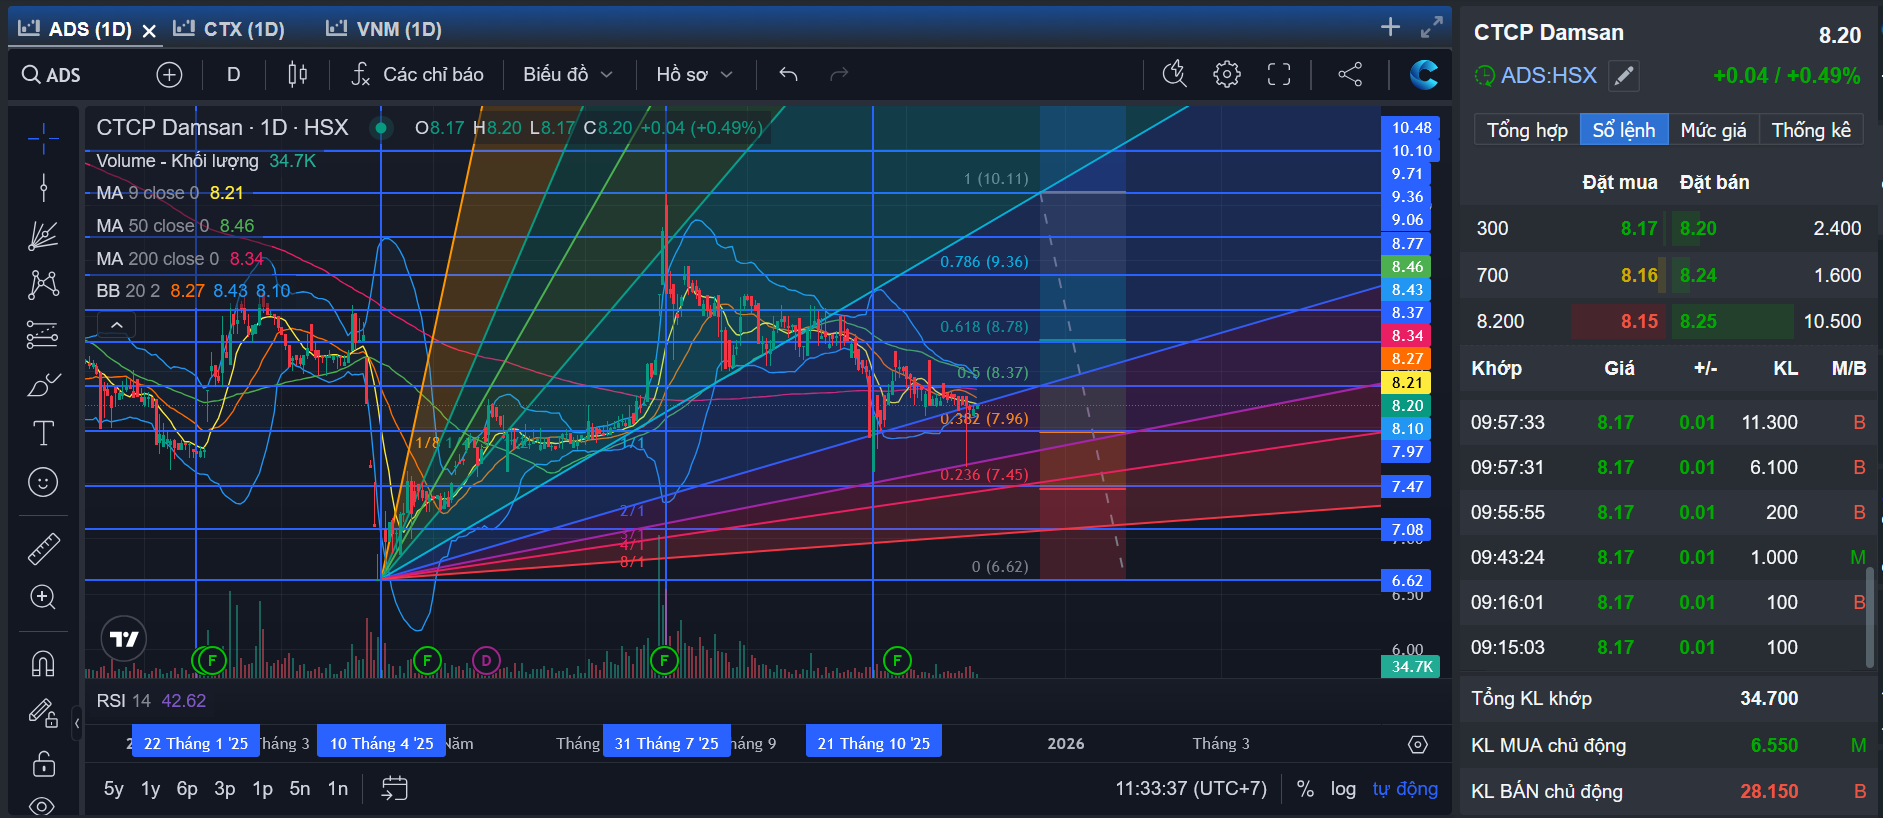The image size is (1883, 818).
Task: Click the ADS:HSX symbol link
Action: pos(1548,76)
